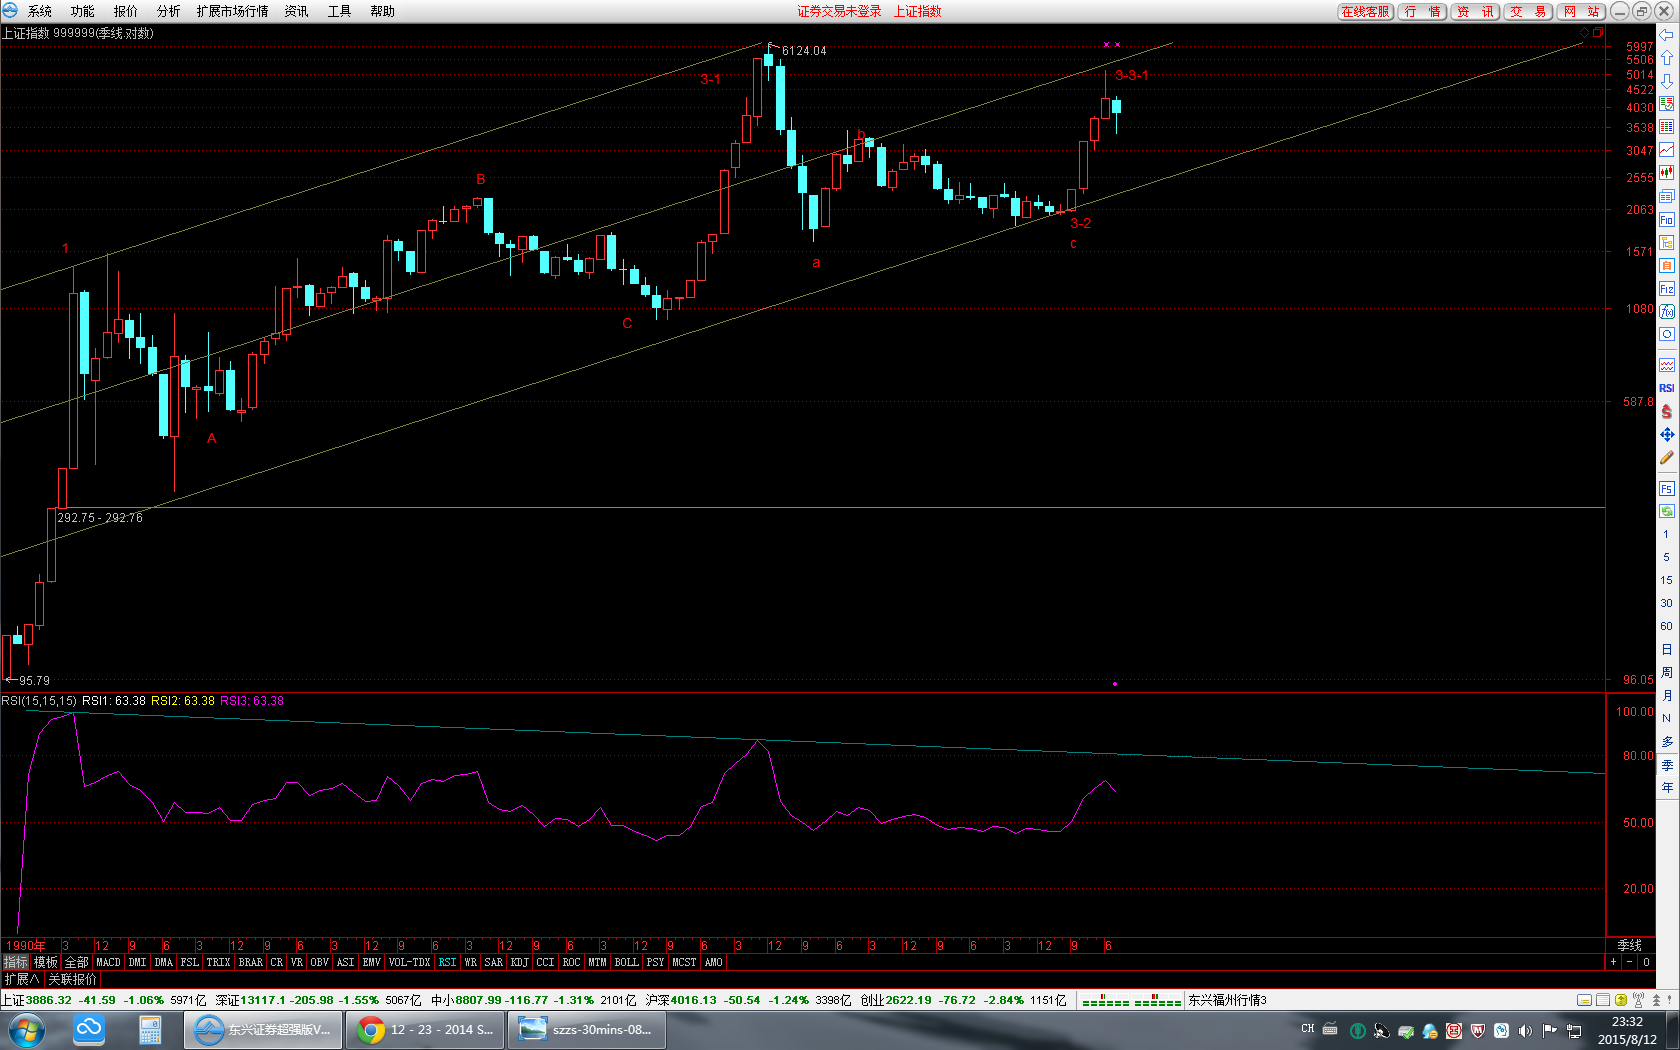Click the 证券交易未登录 login link
Image resolution: width=1680 pixels, height=1050 pixels.
839,11
